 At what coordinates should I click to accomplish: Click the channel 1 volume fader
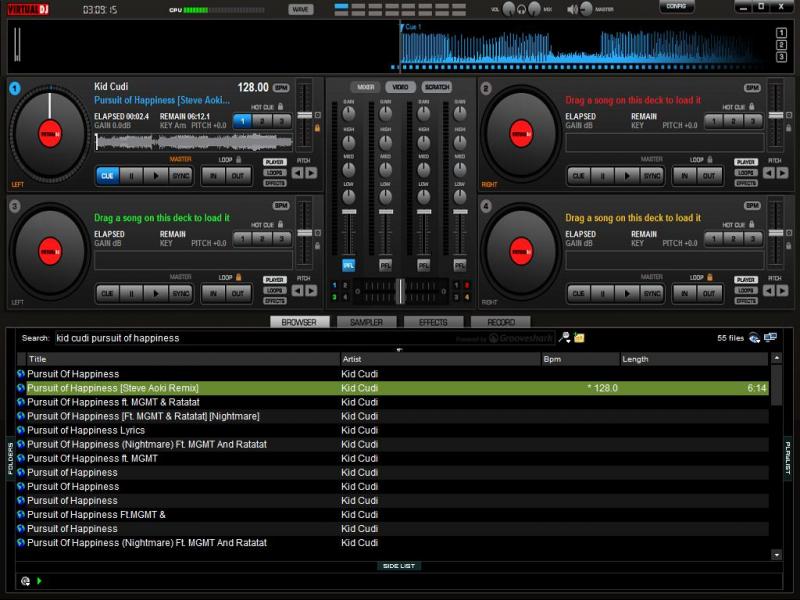click(x=349, y=212)
